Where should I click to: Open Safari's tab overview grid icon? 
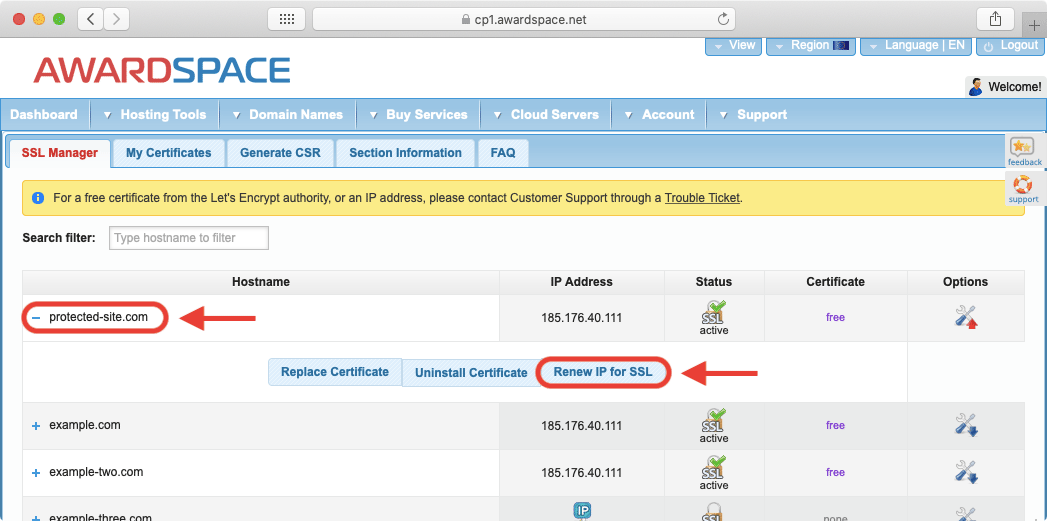[286, 19]
